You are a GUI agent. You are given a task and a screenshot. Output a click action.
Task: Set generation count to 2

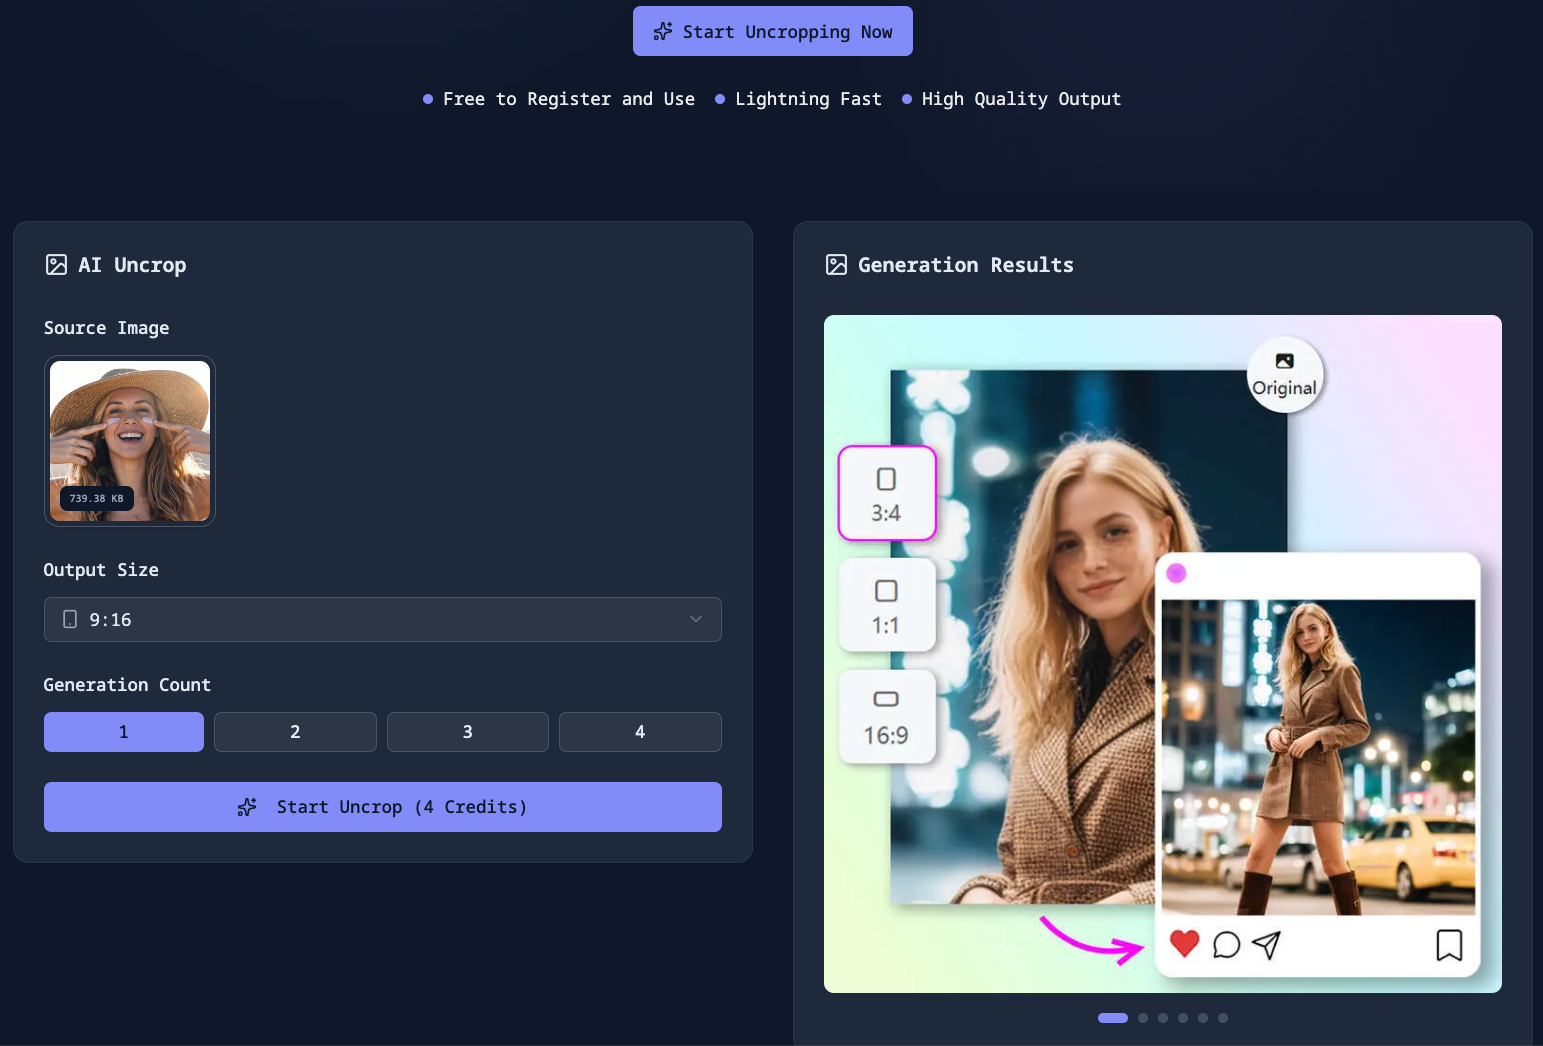tap(295, 732)
